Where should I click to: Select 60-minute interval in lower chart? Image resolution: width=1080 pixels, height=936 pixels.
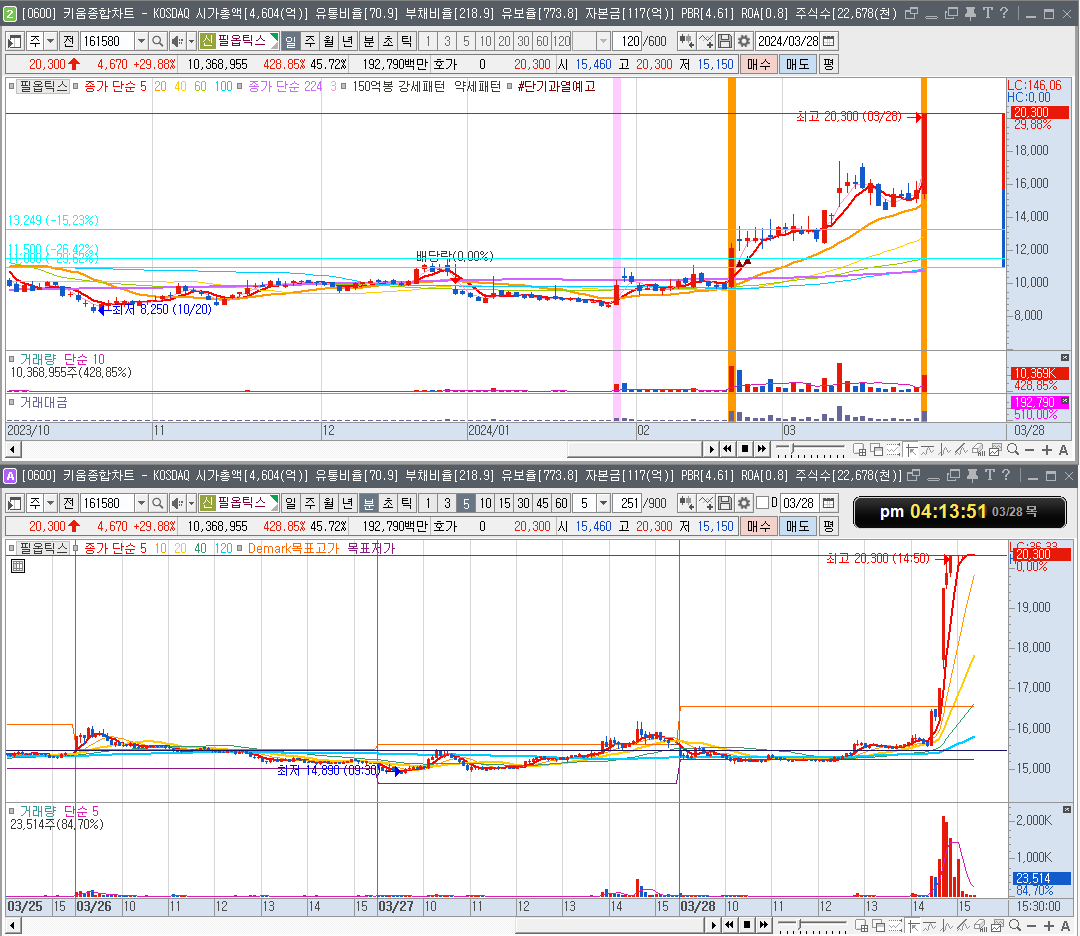(x=561, y=503)
